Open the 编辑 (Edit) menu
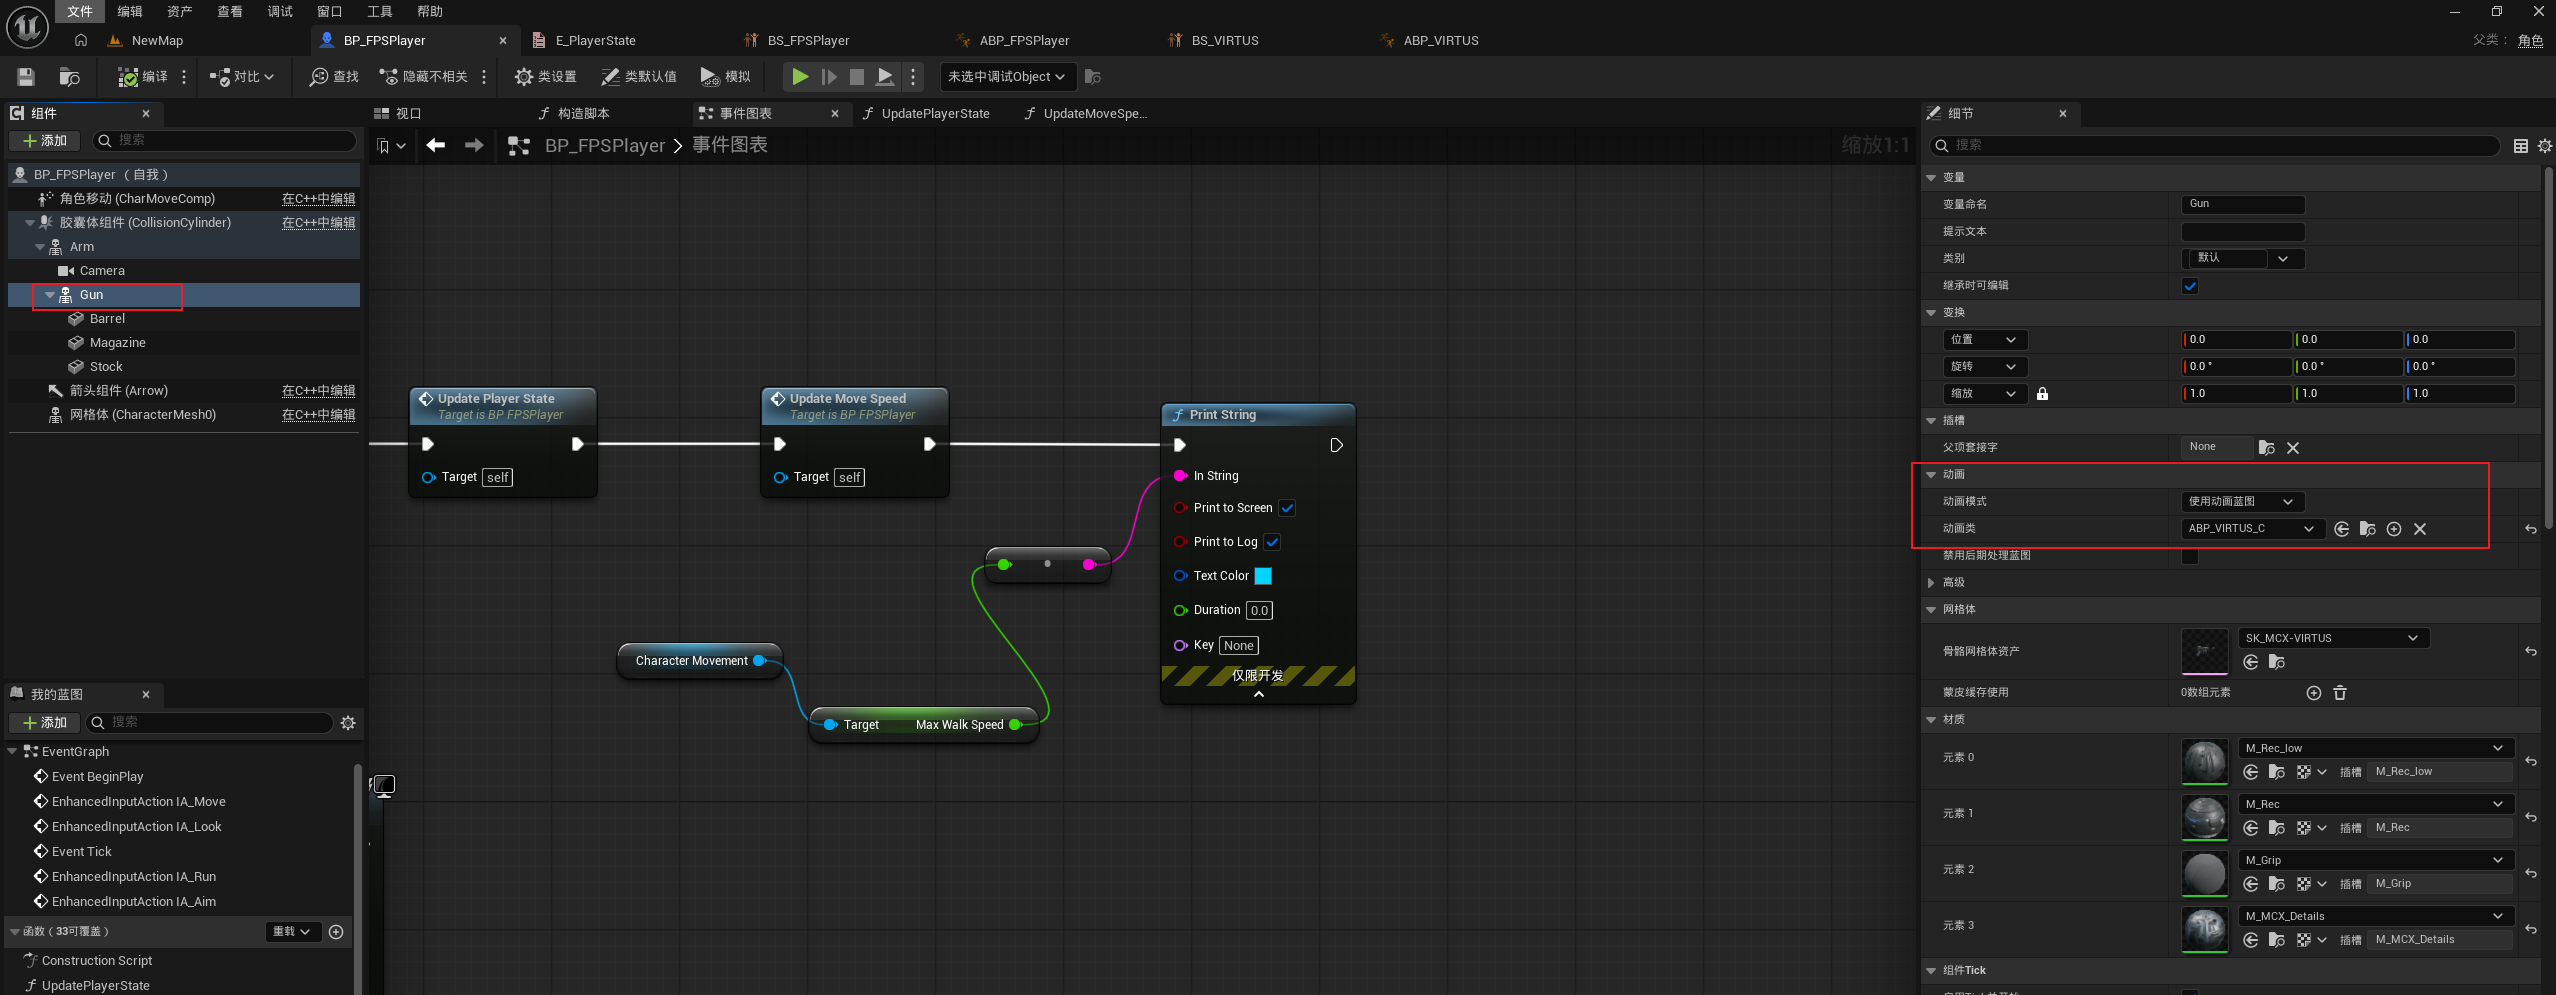The image size is (2556, 995). pyautogui.click(x=130, y=11)
